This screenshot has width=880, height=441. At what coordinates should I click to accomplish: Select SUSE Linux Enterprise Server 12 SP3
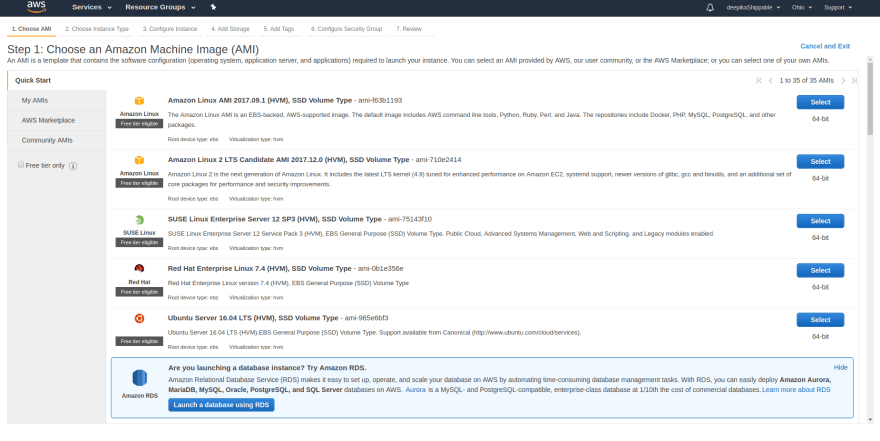pos(820,221)
